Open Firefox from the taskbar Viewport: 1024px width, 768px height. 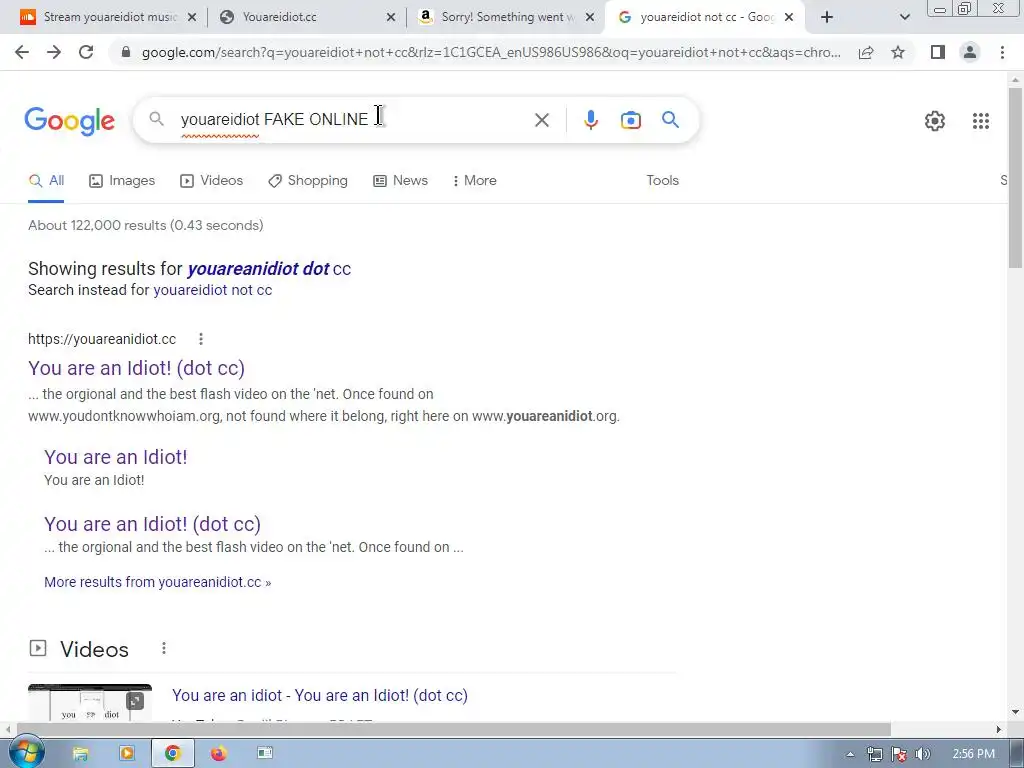click(219, 754)
